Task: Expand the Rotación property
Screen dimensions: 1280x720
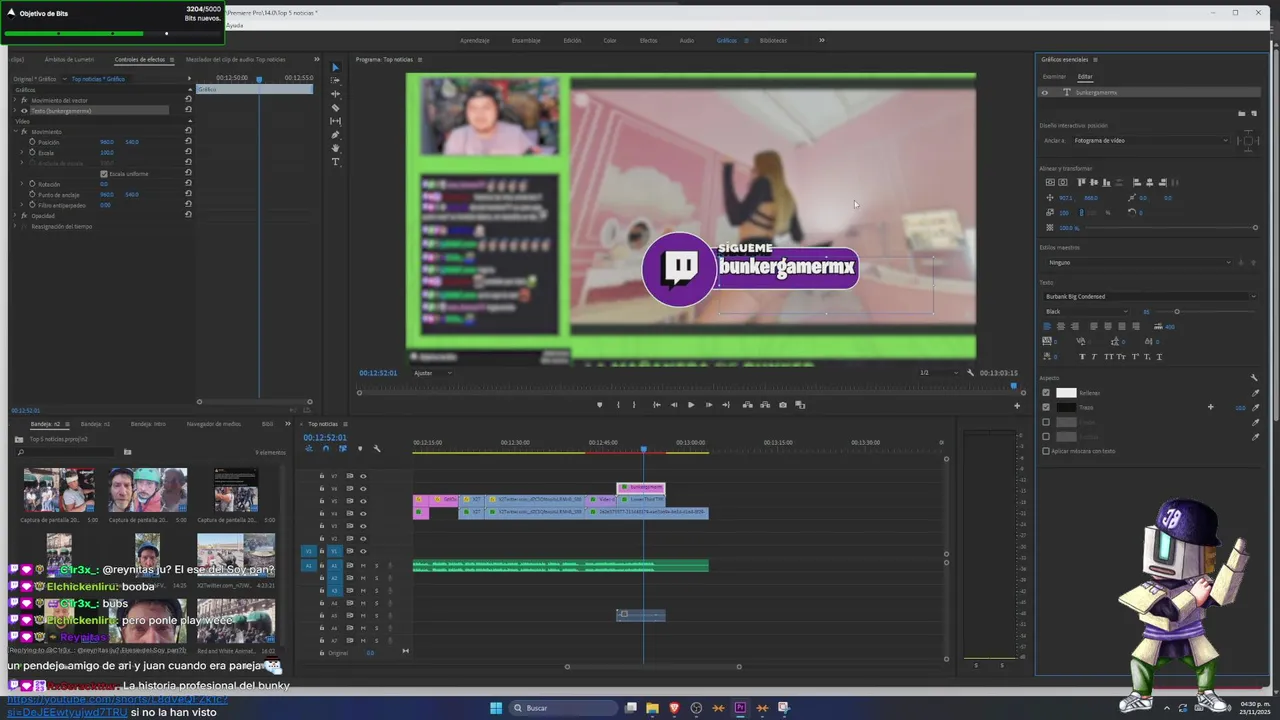Action: [24, 184]
